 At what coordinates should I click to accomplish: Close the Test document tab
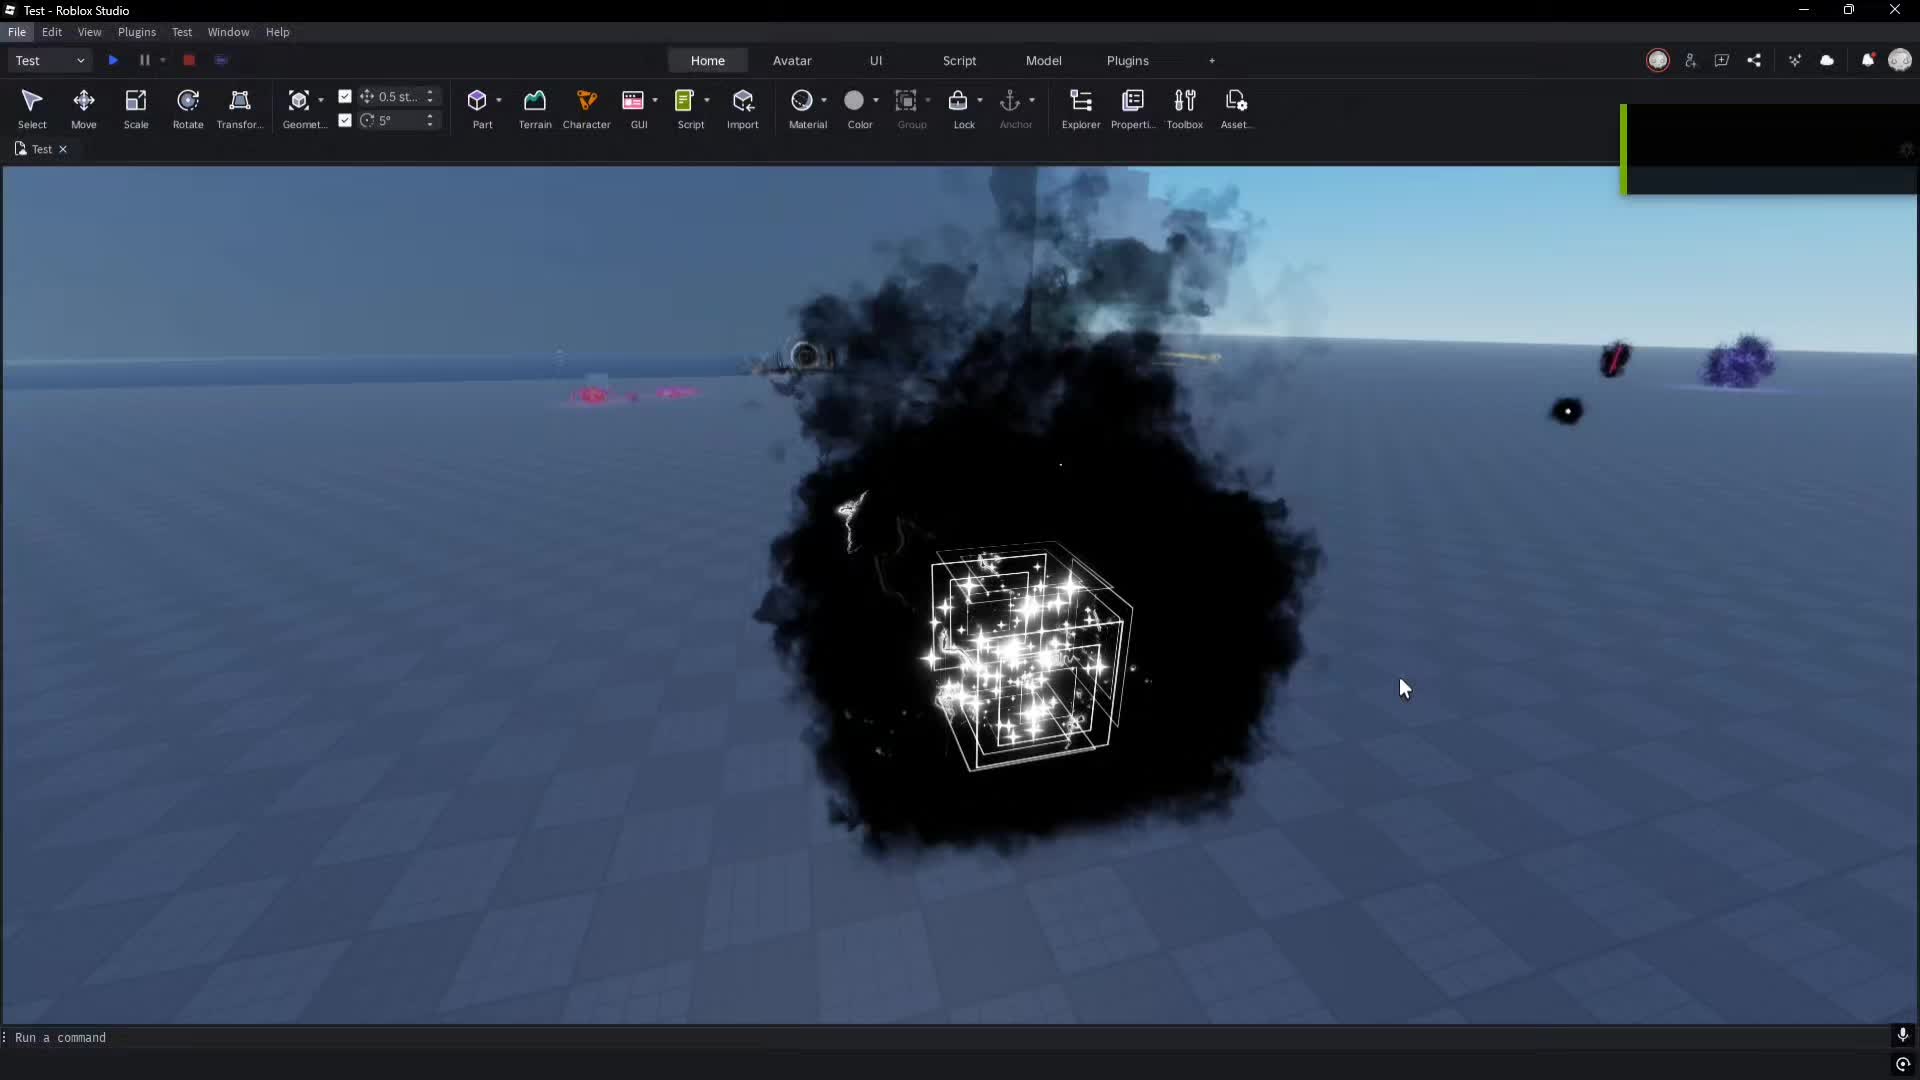pyautogui.click(x=63, y=149)
